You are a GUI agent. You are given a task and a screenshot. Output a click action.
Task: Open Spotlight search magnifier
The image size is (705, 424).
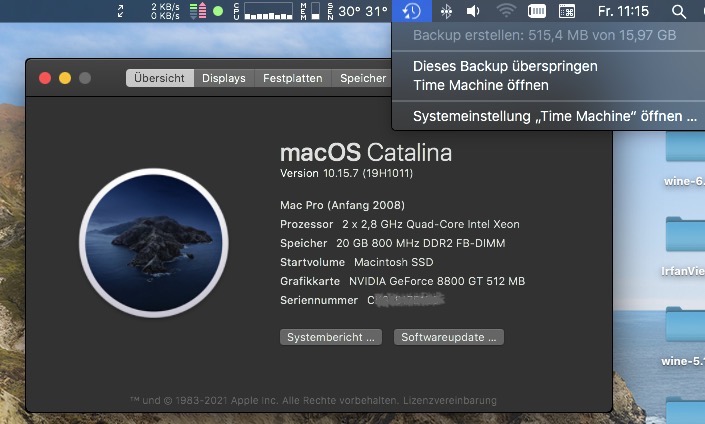click(678, 12)
